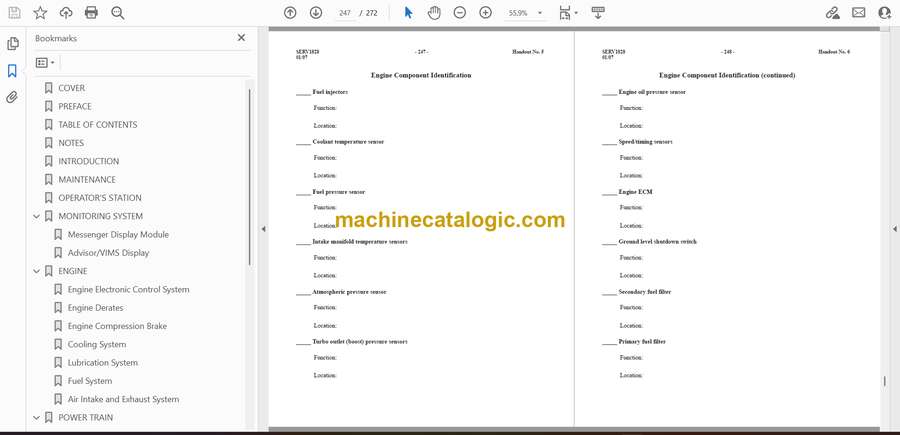Click the document vertical scrollbar thumb
The height and width of the screenshot is (435, 900).
click(x=885, y=381)
